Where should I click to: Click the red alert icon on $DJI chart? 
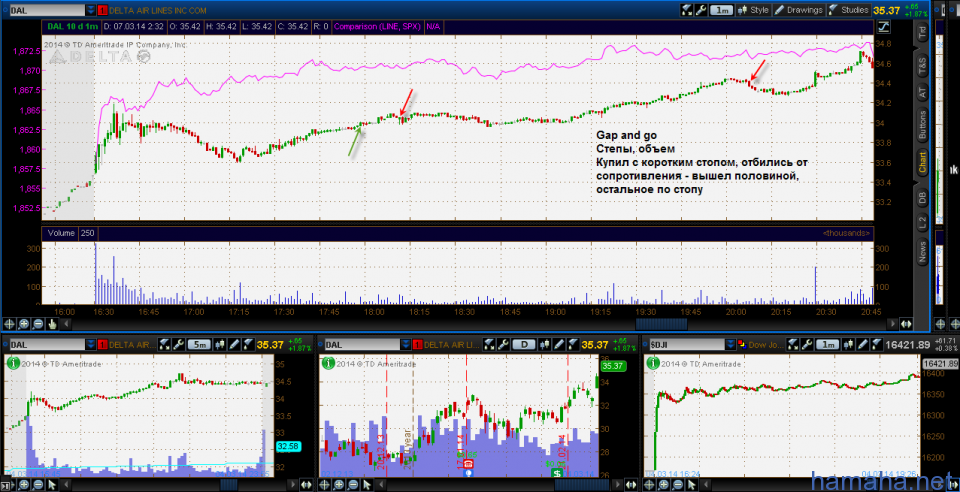click(742, 345)
